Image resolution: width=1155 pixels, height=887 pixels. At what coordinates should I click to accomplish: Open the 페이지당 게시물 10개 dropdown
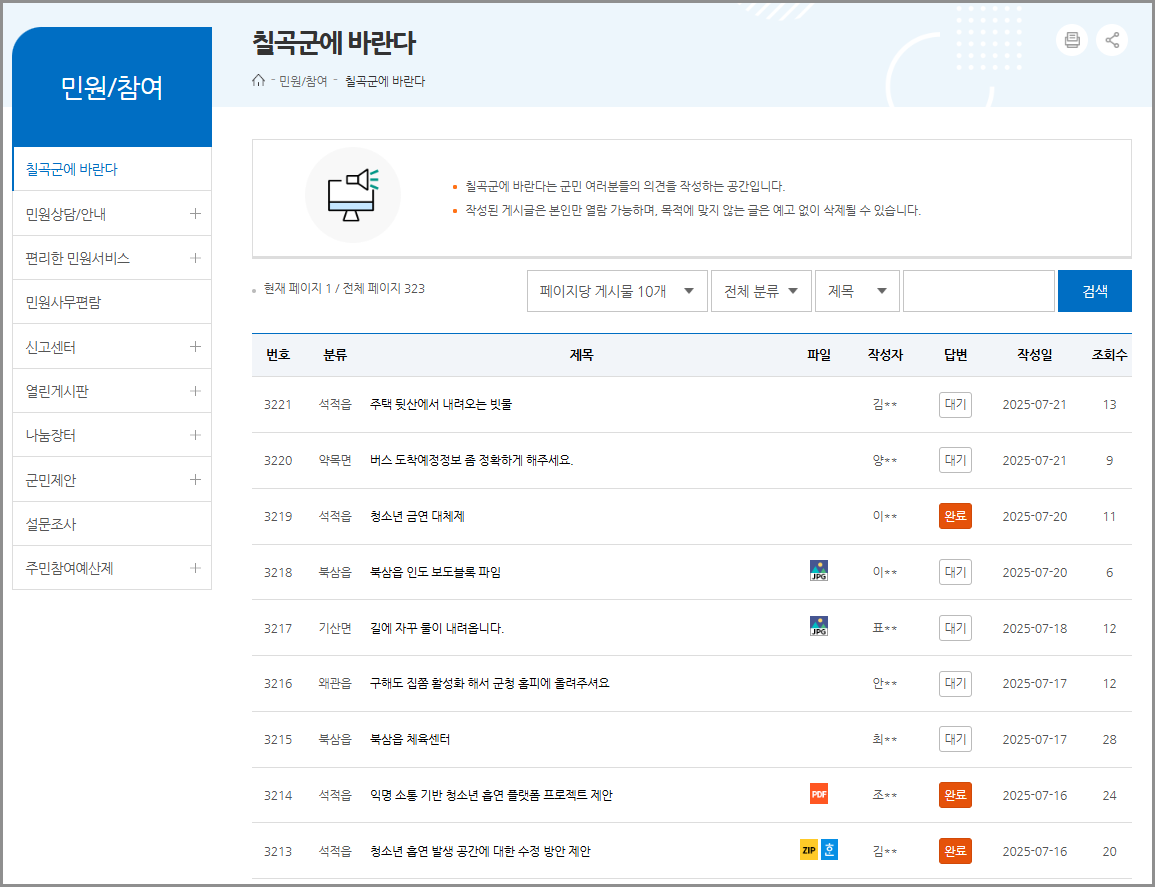(x=617, y=290)
